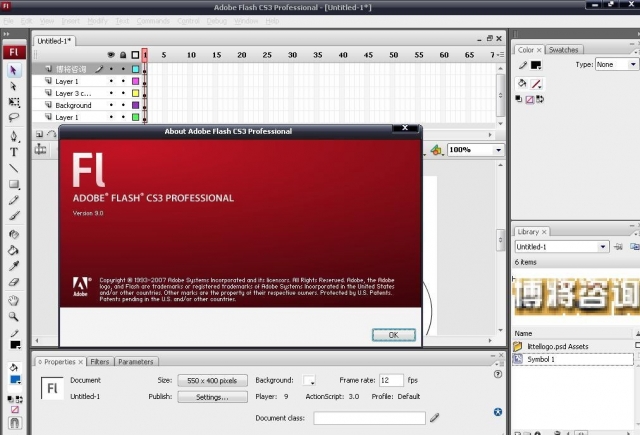The image size is (640, 435).
Task: Select the Eyedropper tool
Action: pos(14,266)
